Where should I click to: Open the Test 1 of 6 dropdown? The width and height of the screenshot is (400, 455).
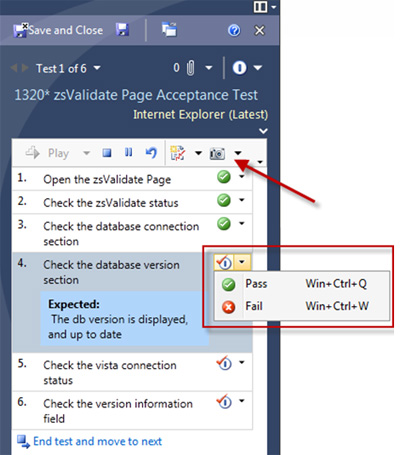pos(97,68)
